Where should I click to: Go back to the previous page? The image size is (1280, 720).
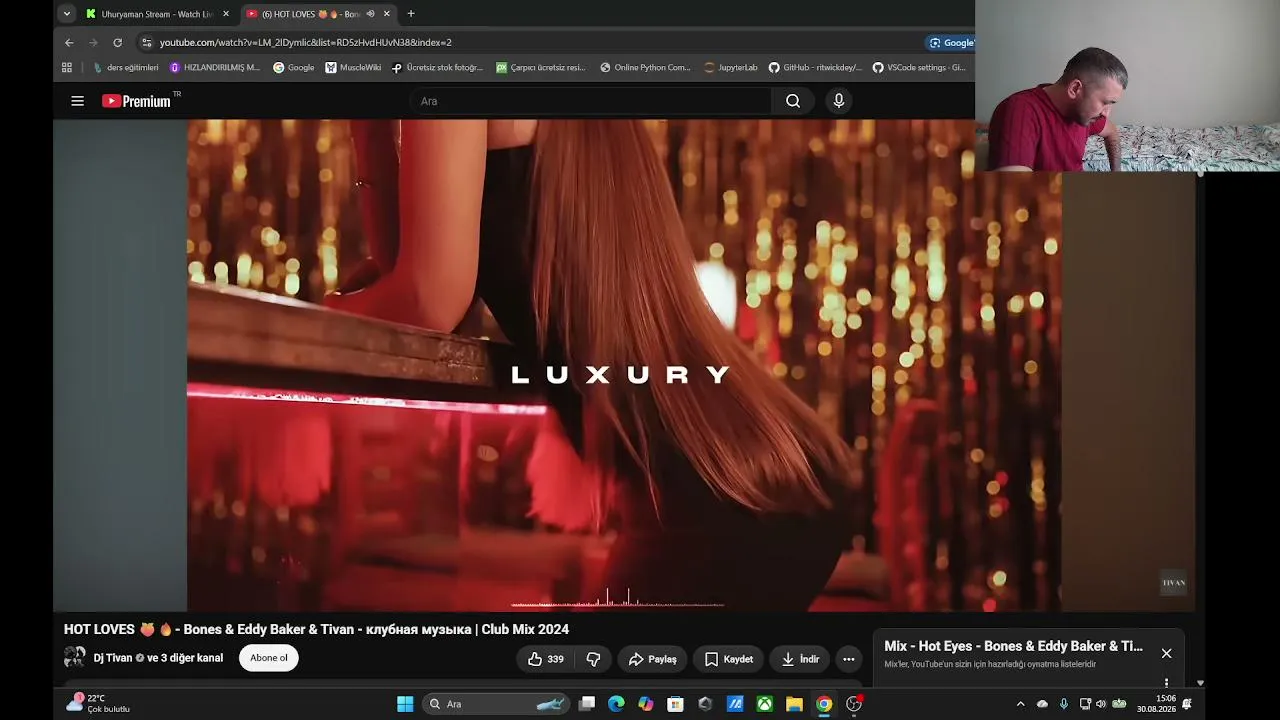coord(69,43)
